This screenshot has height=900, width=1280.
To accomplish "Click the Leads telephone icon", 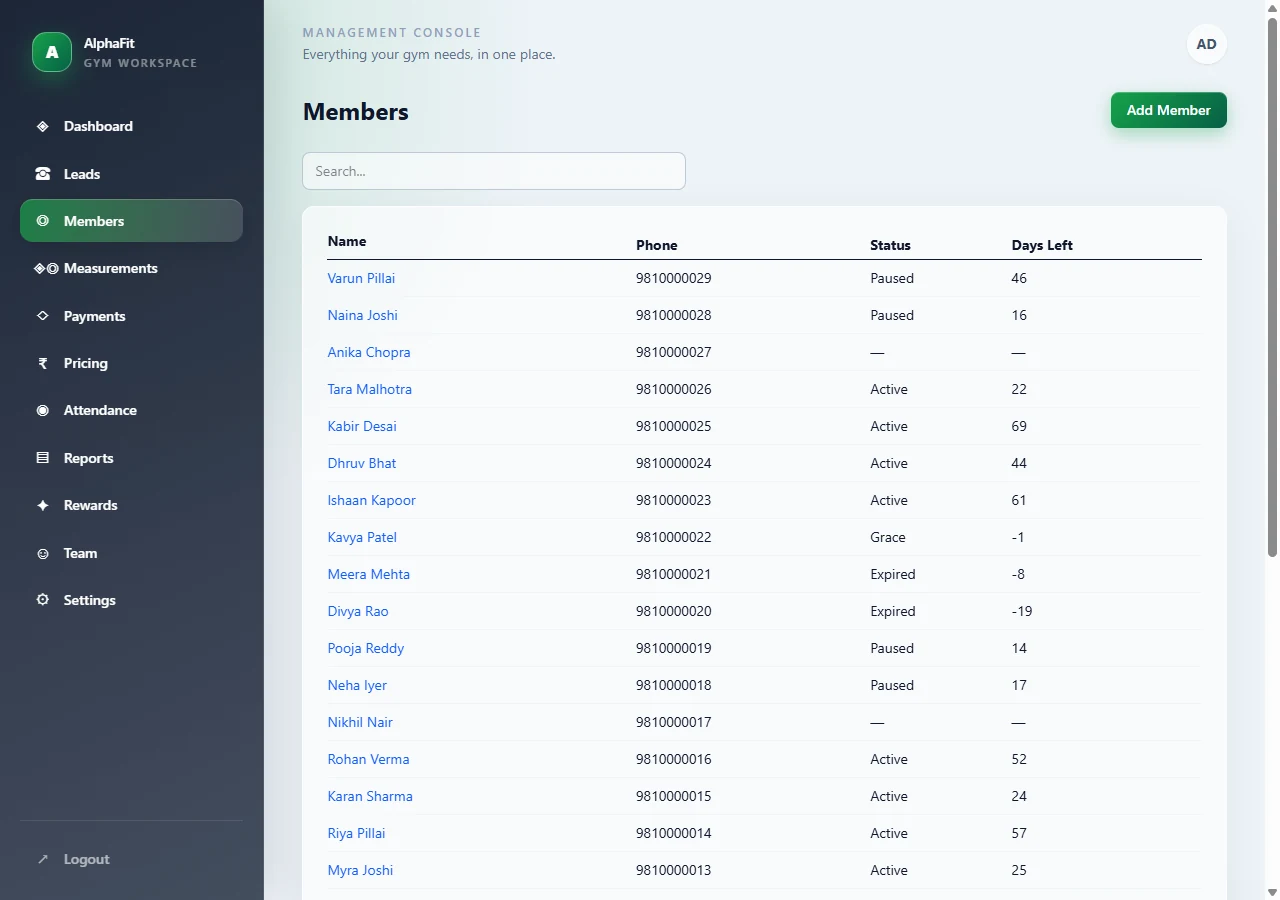I will tap(42, 174).
